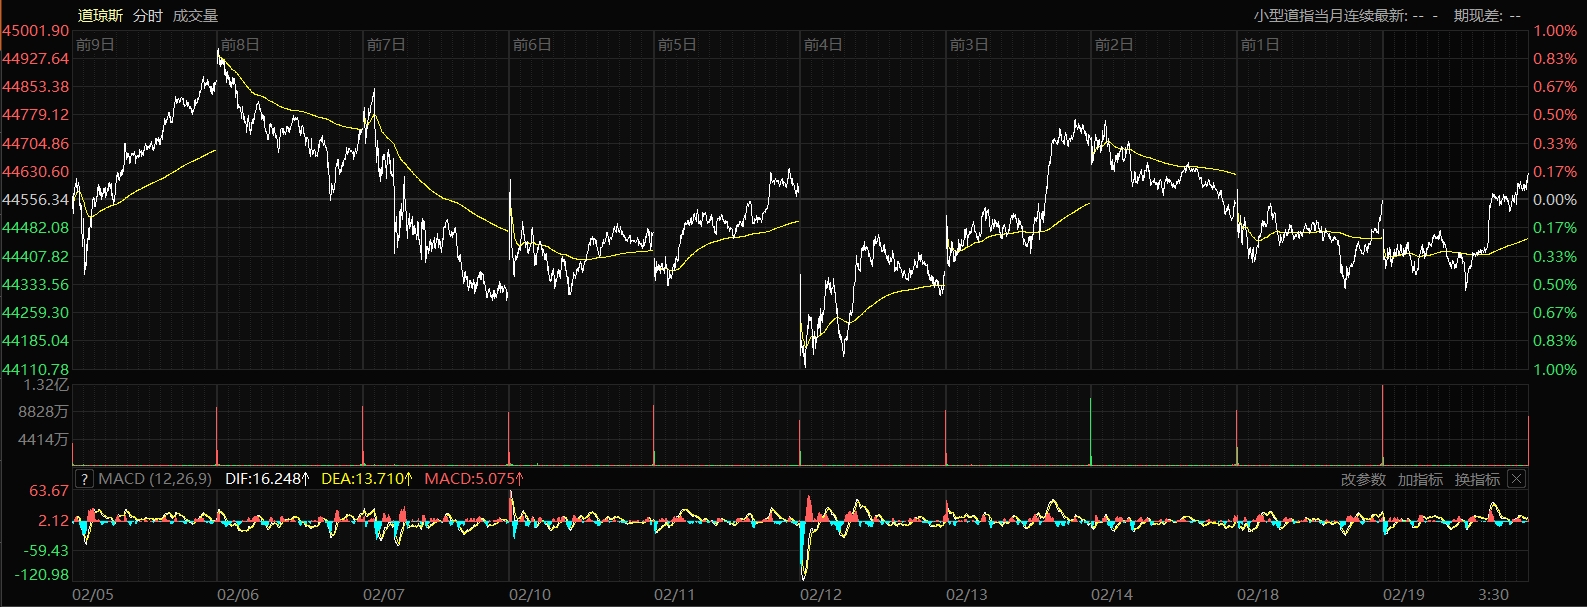Click the 45001.90 top price axis label
The height and width of the screenshot is (607, 1587).
pos(36,31)
